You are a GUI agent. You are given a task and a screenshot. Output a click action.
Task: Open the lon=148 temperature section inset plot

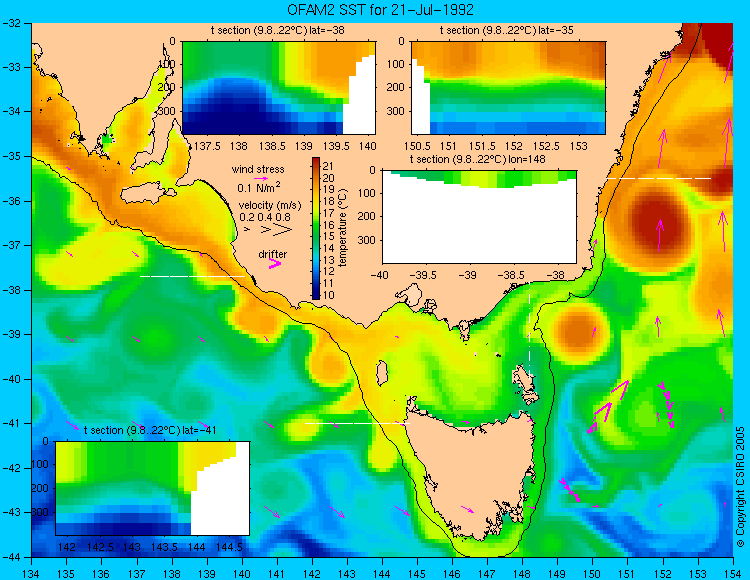click(479, 217)
